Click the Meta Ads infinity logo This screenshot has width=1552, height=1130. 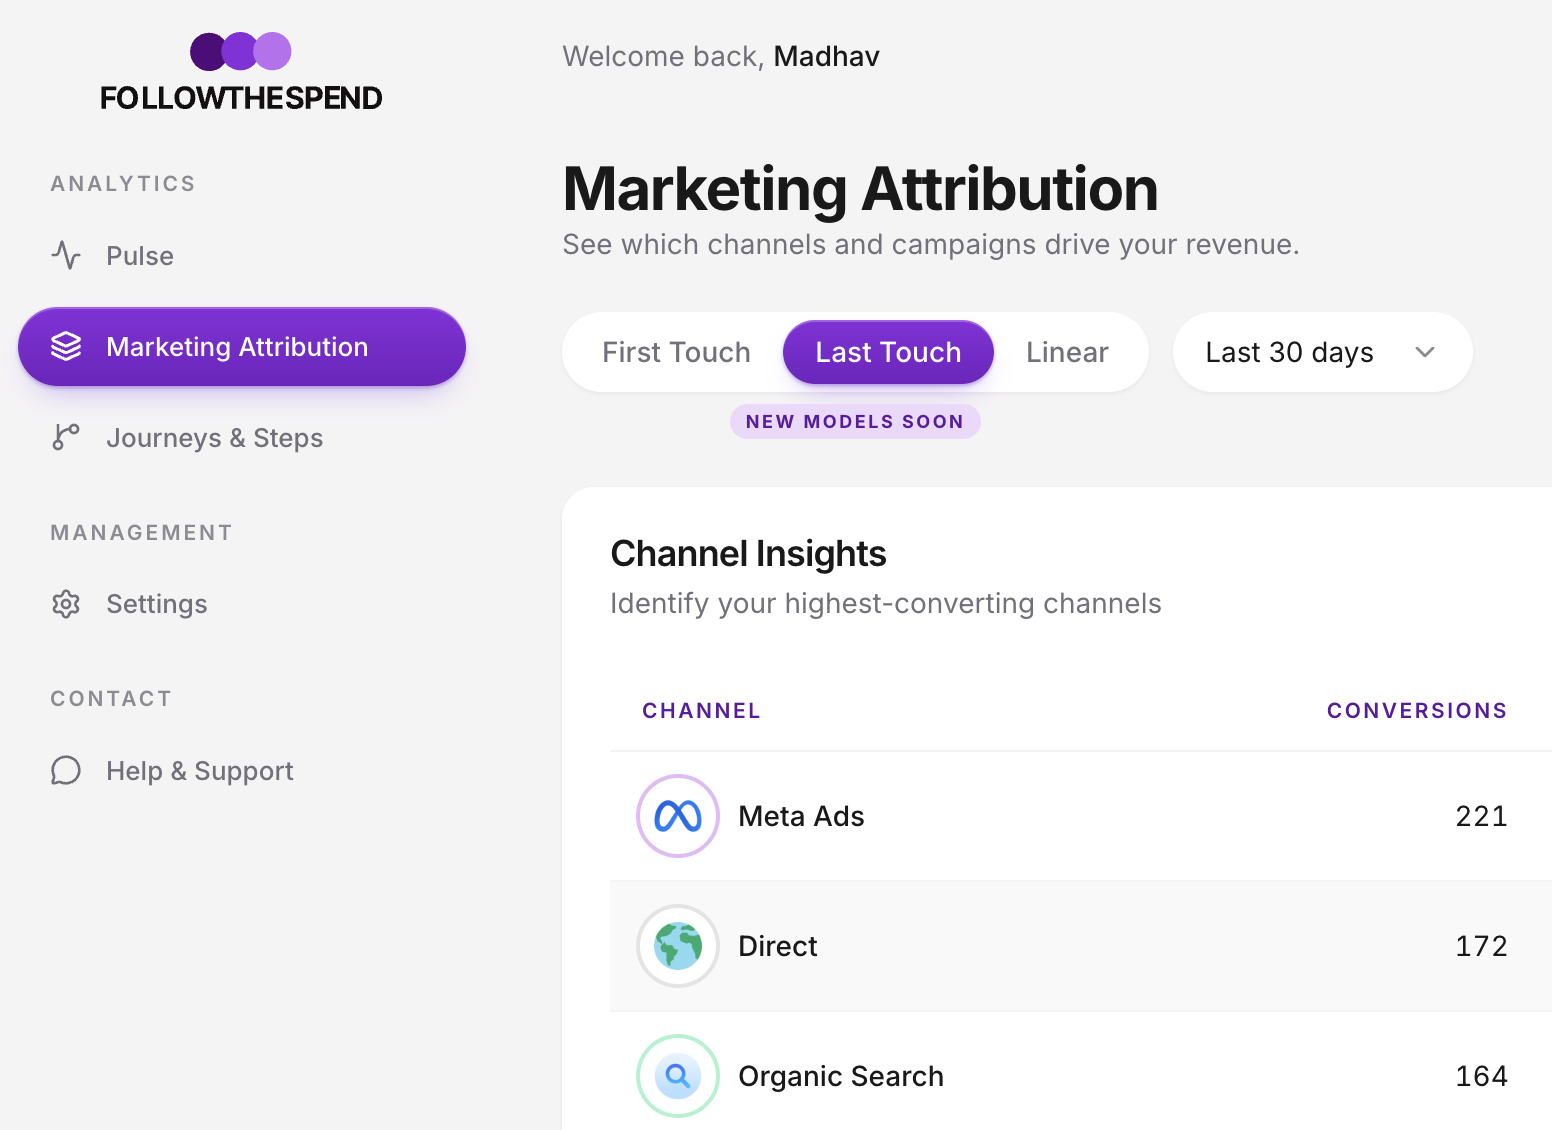point(678,816)
